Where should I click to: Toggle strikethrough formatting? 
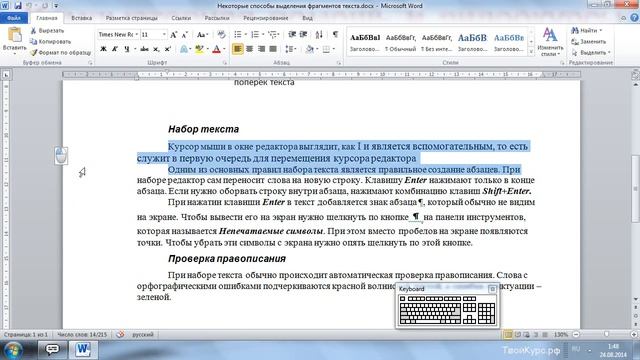tap(144, 49)
